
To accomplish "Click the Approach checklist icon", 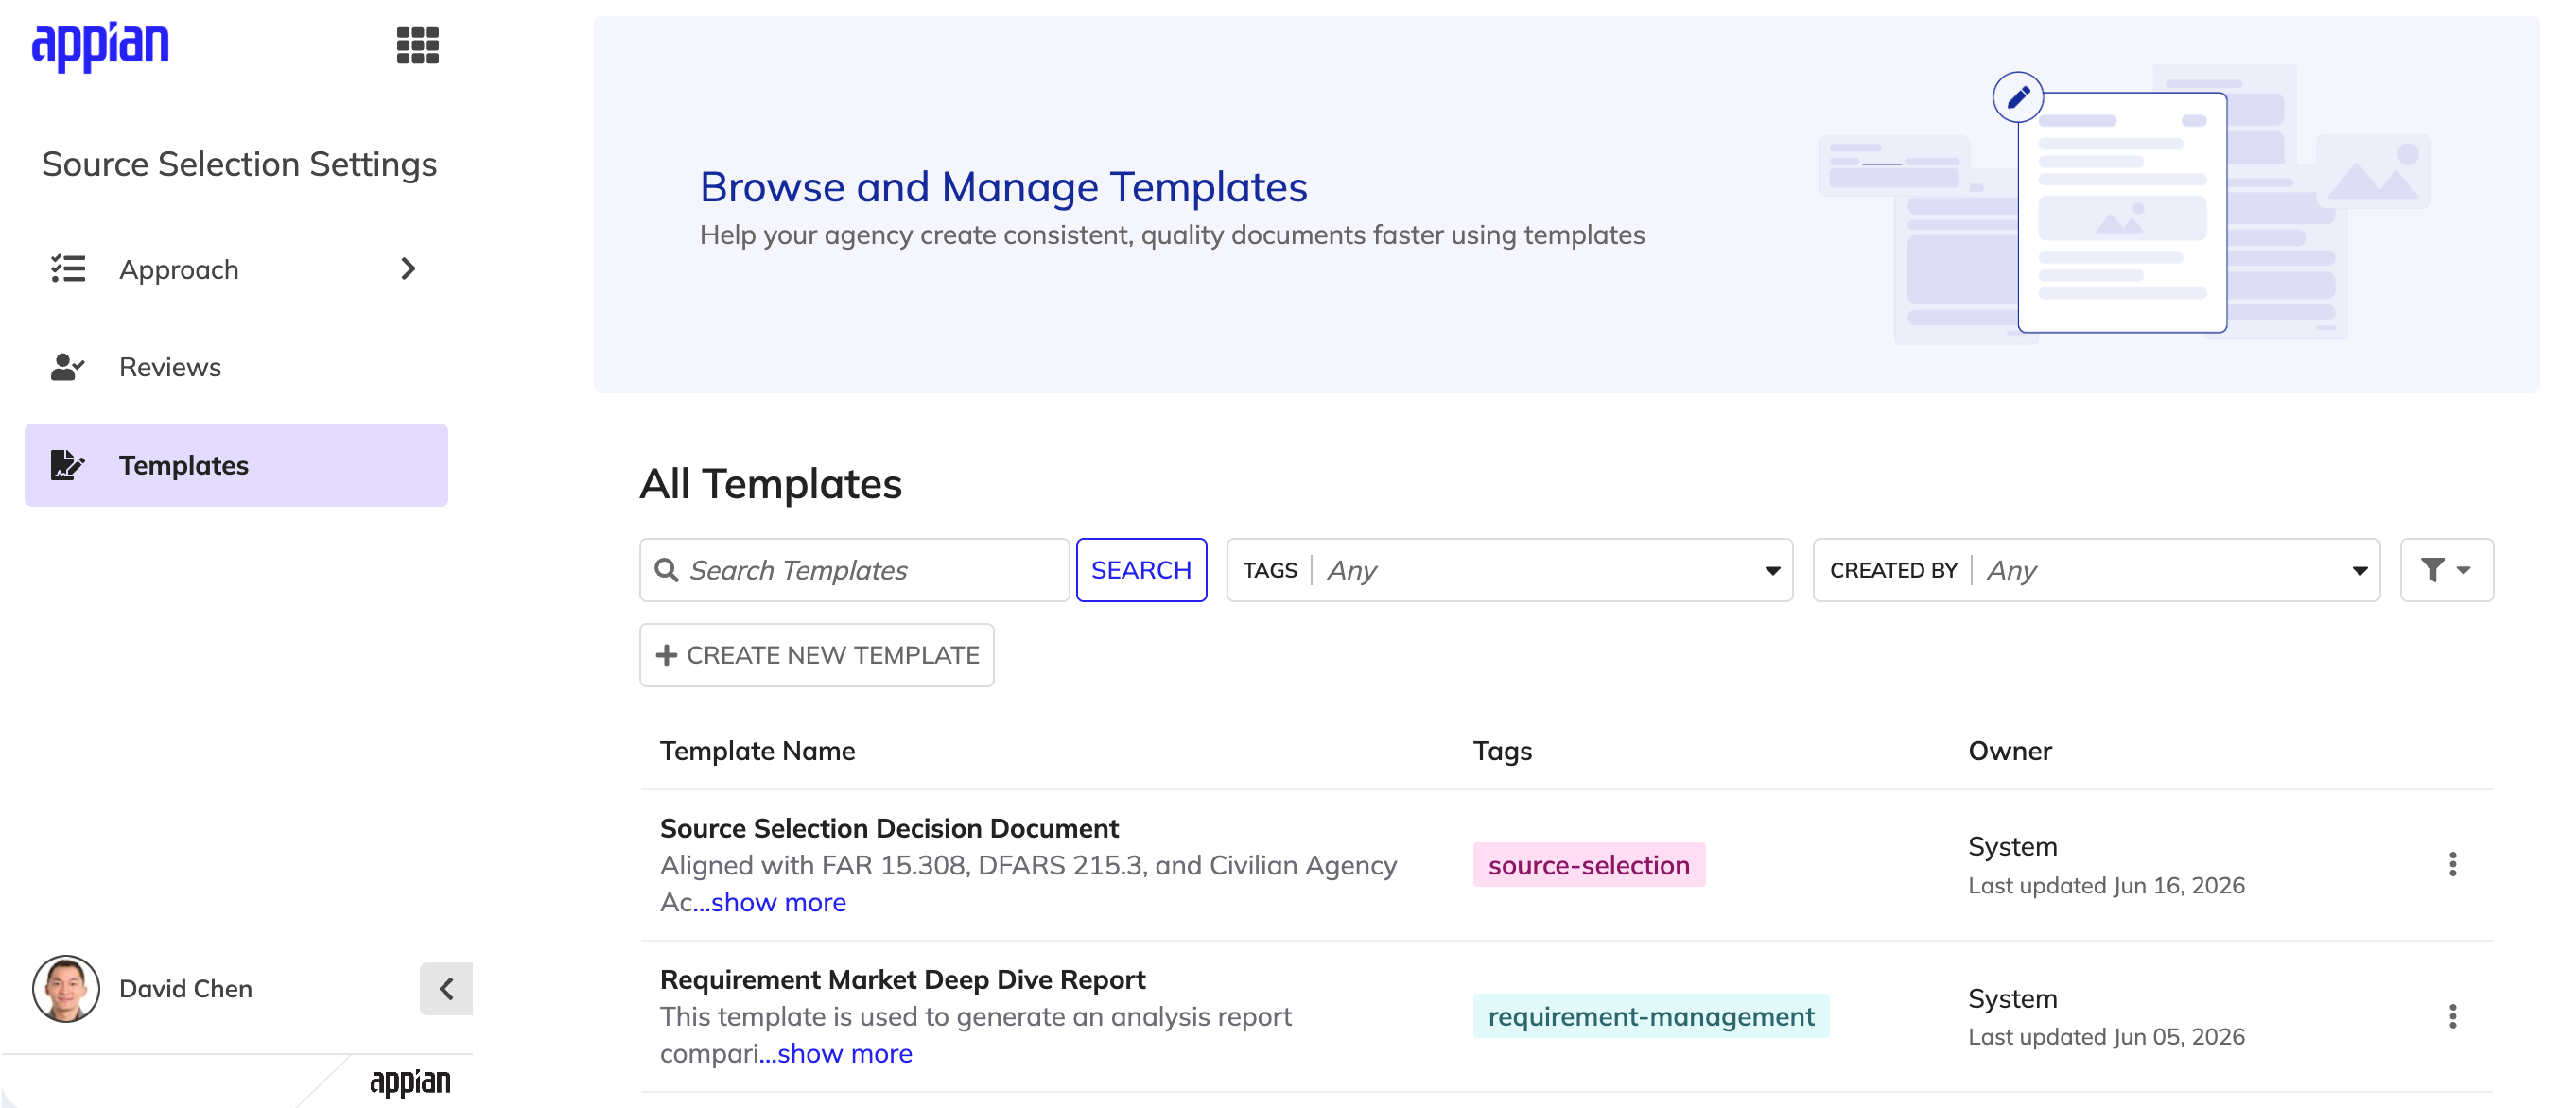I will click(68, 269).
